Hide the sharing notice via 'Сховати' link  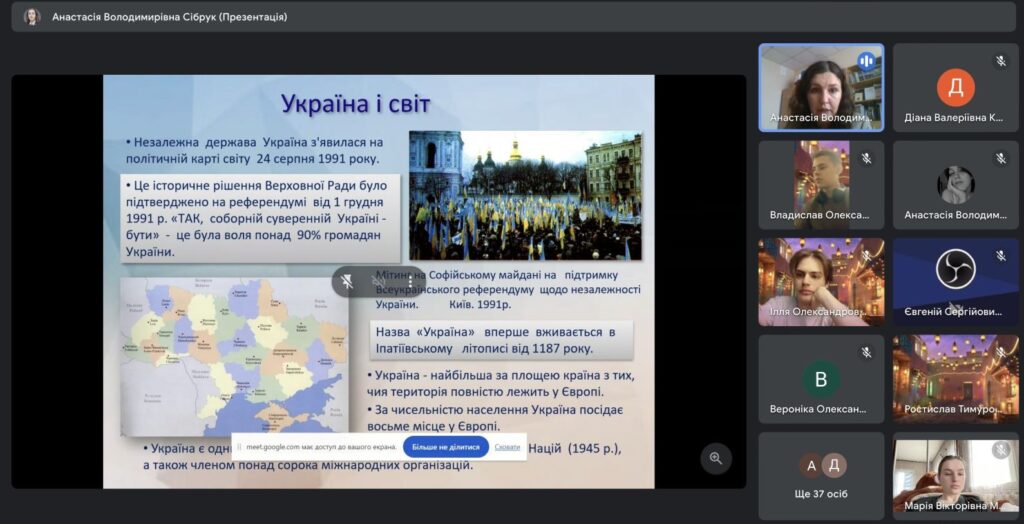tap(507, 447)
